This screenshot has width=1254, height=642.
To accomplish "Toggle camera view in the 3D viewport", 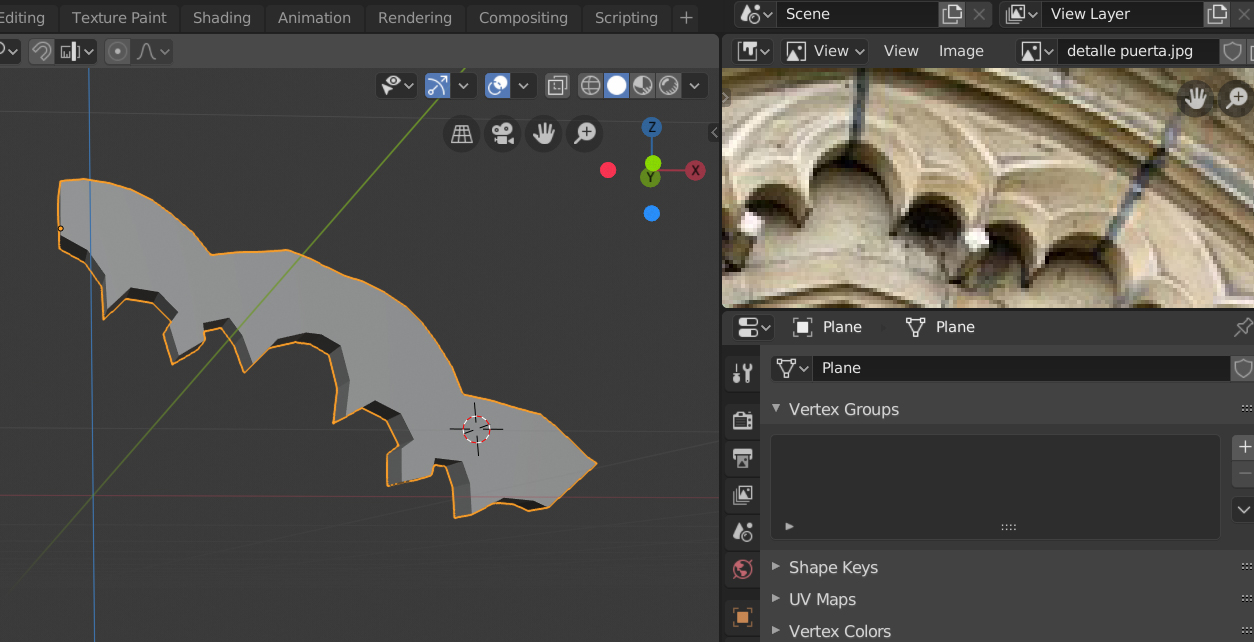I will tap(502, 133).
